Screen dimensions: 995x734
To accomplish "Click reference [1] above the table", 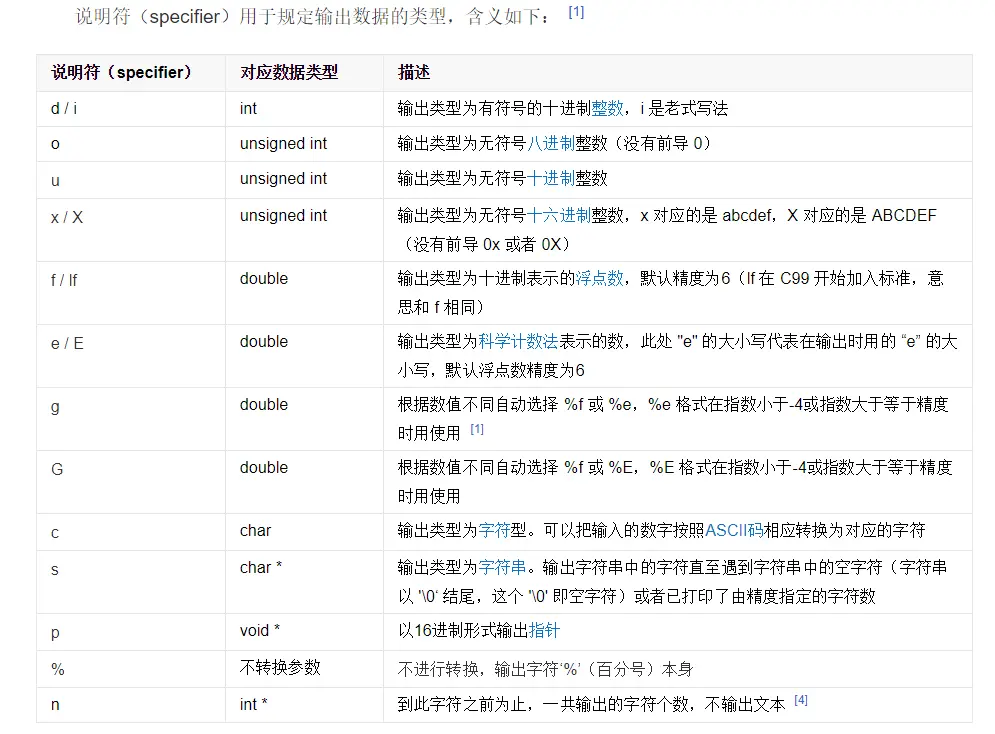I will (576, 12).
